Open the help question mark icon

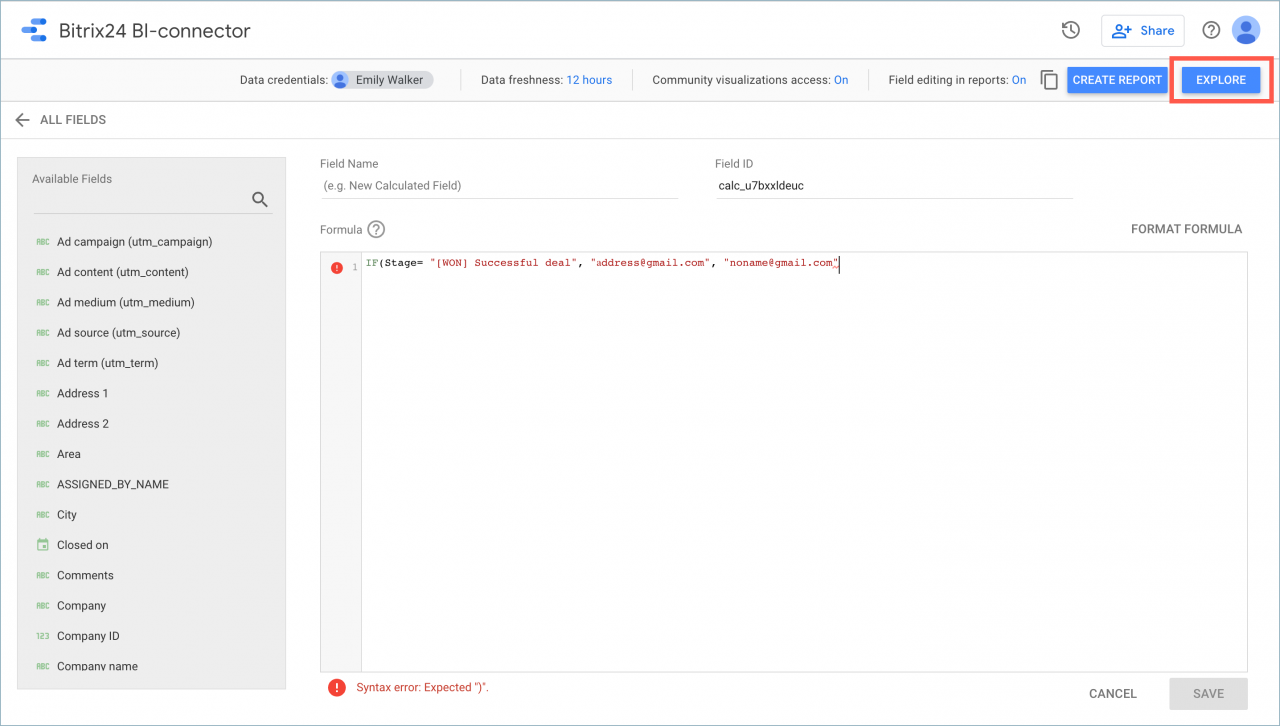(1211, 30)
